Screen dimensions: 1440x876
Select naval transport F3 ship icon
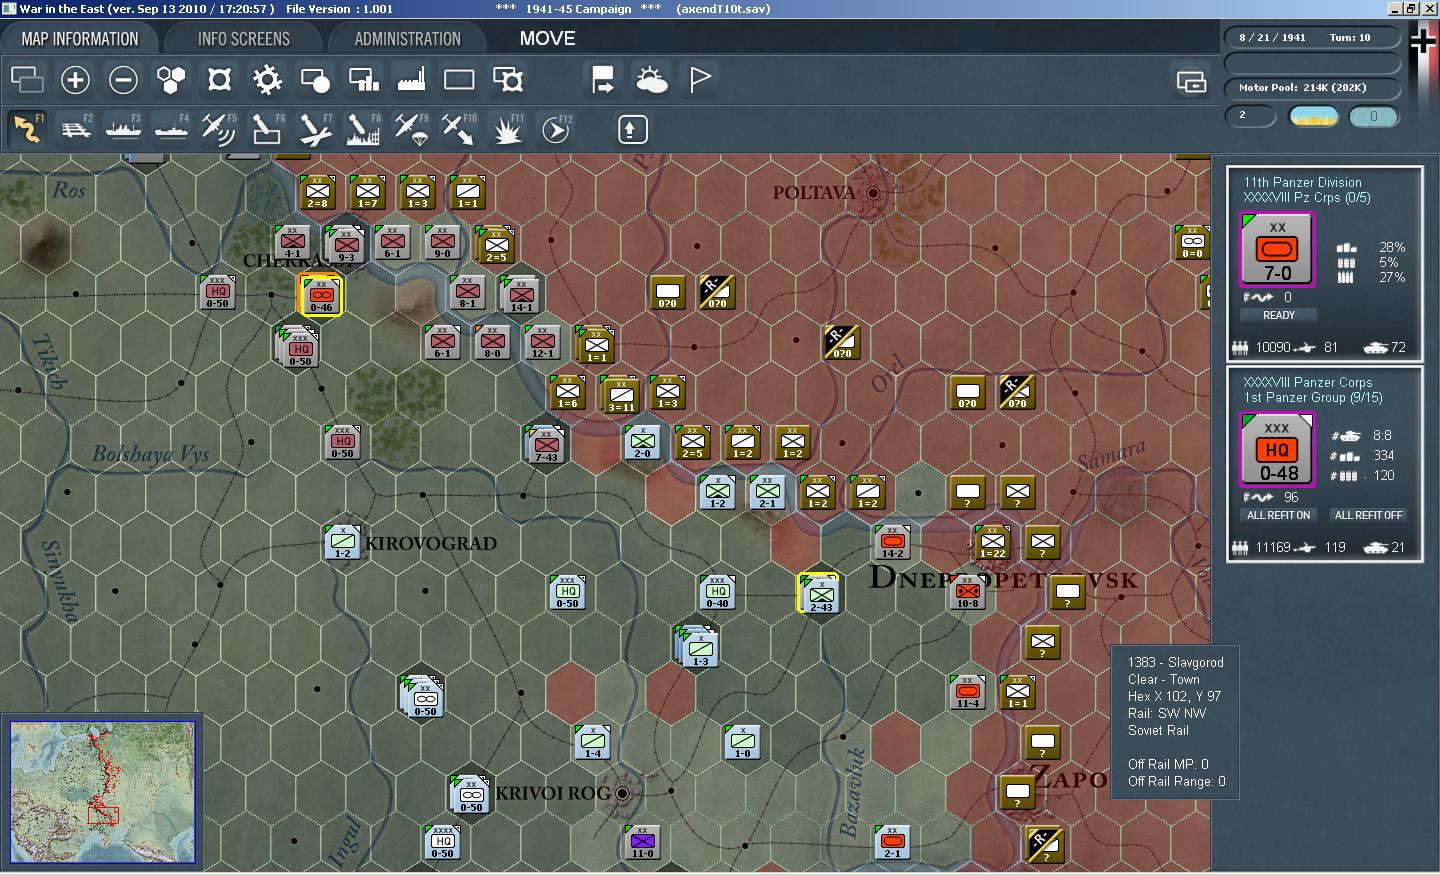pos(123,129)
